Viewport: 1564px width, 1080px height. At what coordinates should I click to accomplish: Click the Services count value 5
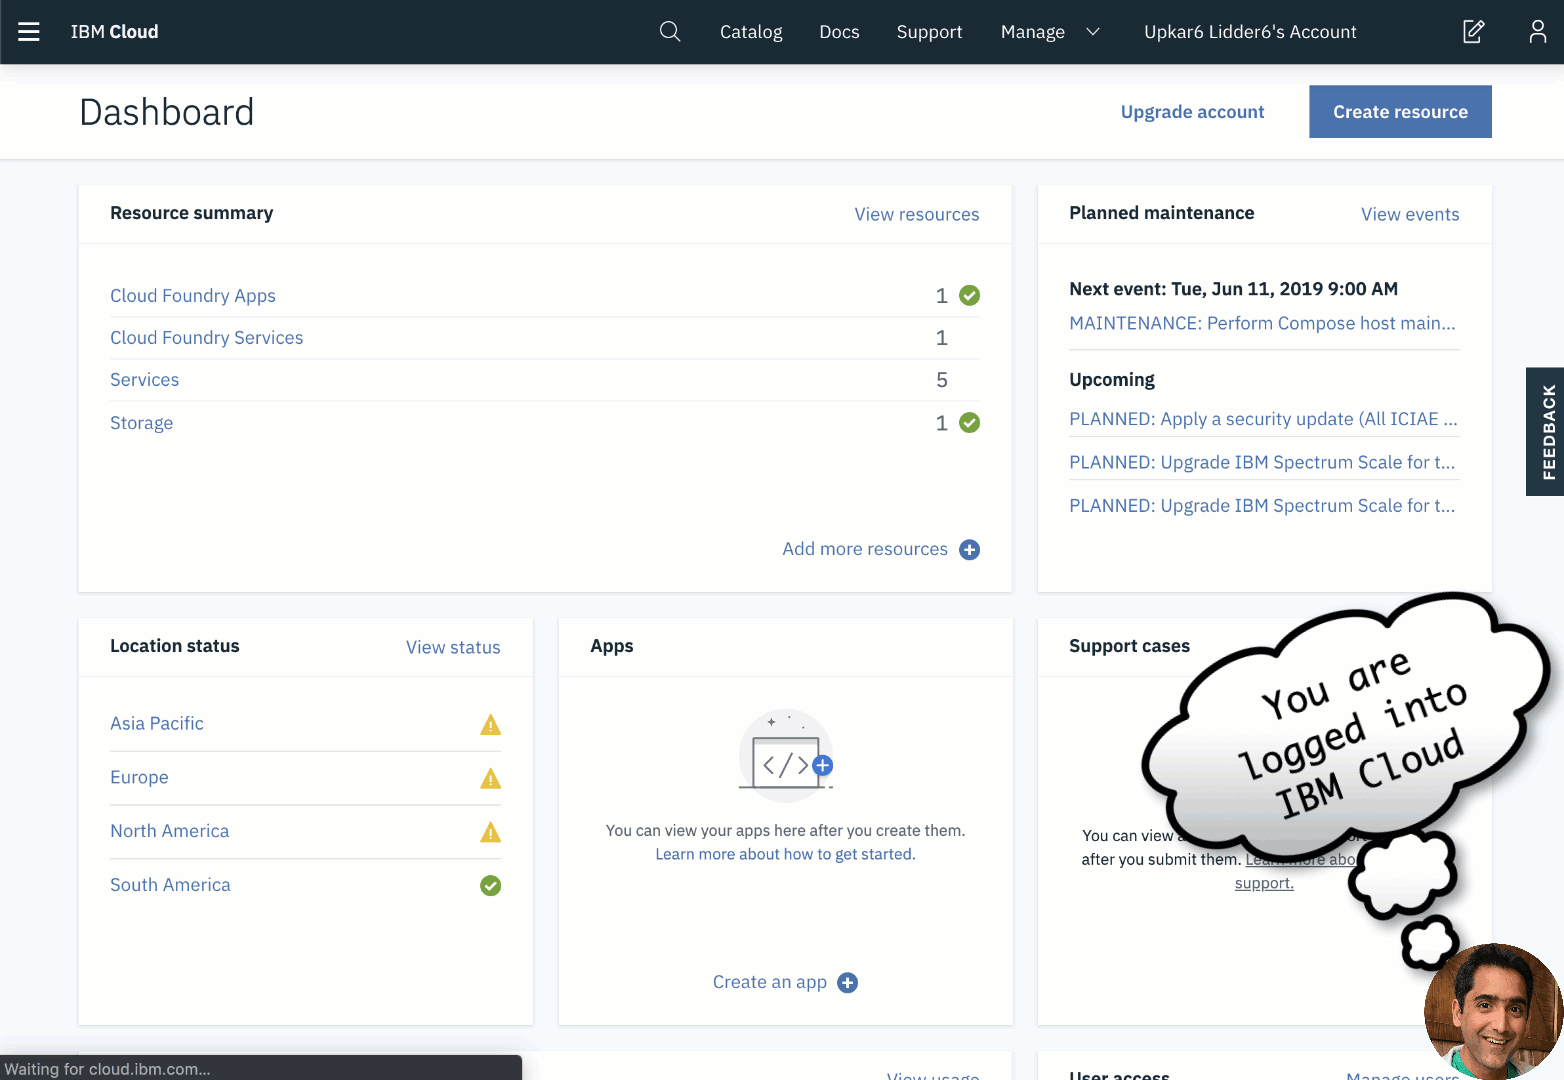click(x=942, y=380)
